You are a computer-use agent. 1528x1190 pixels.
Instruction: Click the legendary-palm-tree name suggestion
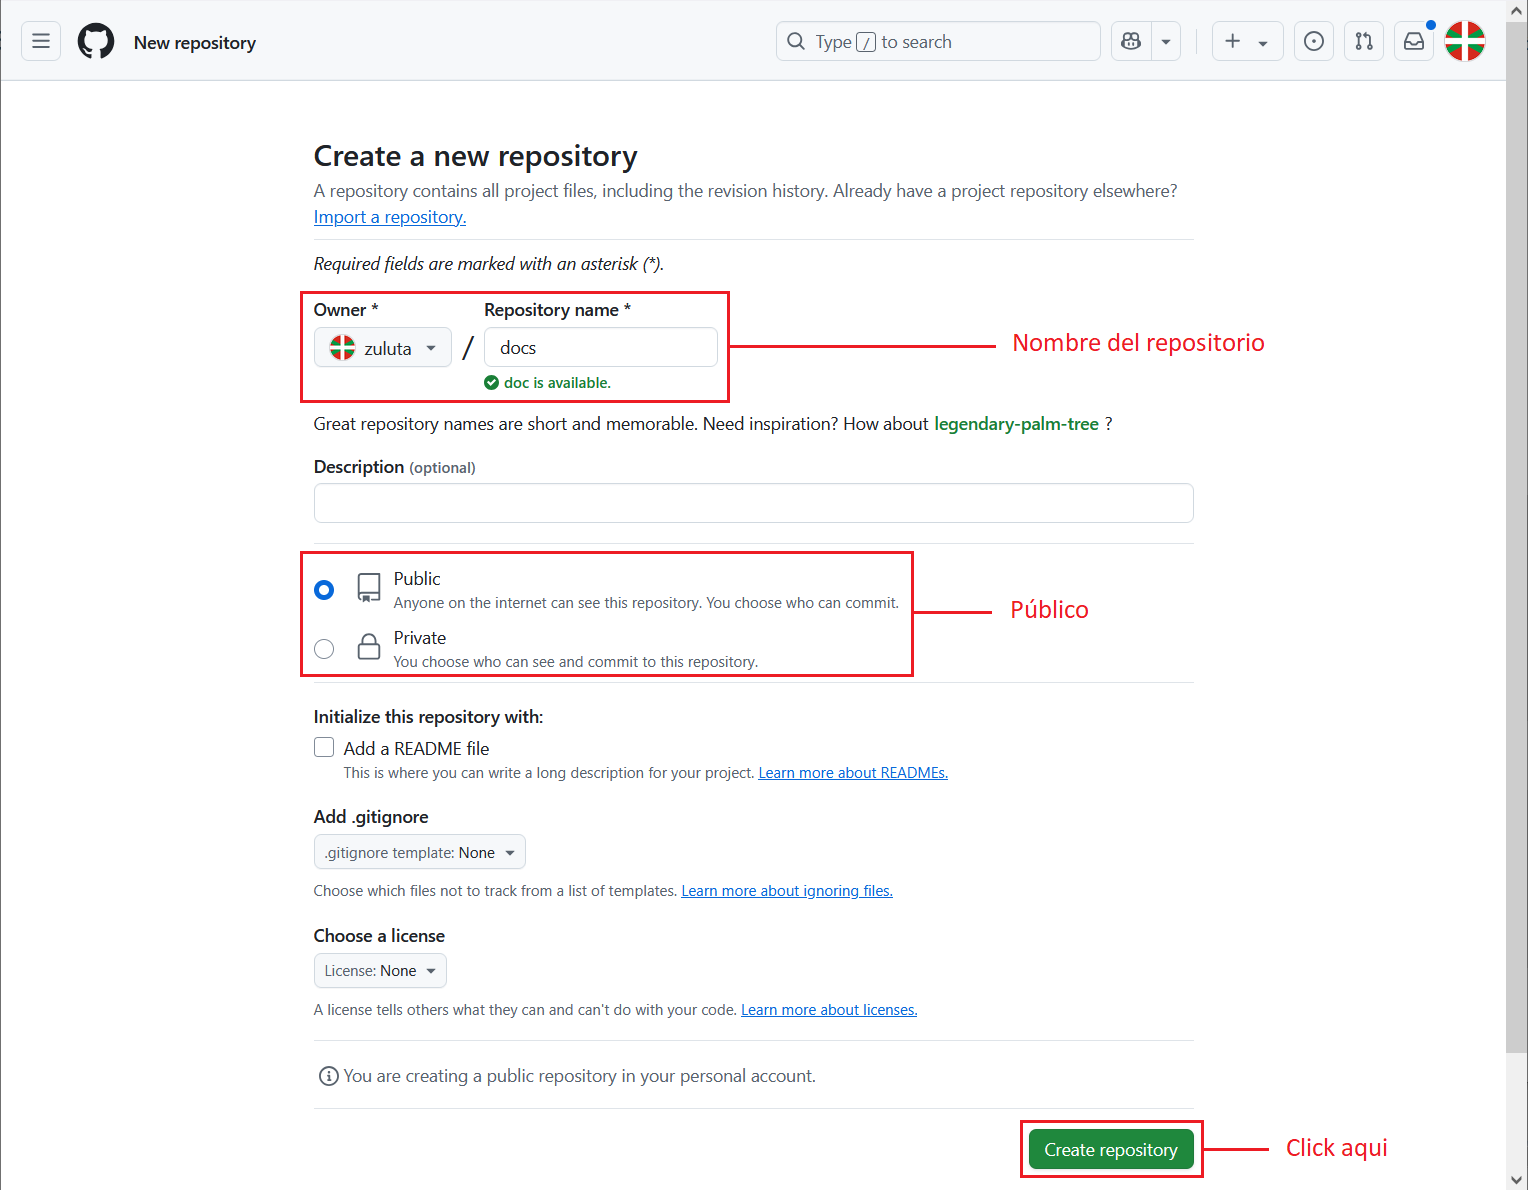coord(1016,424)
